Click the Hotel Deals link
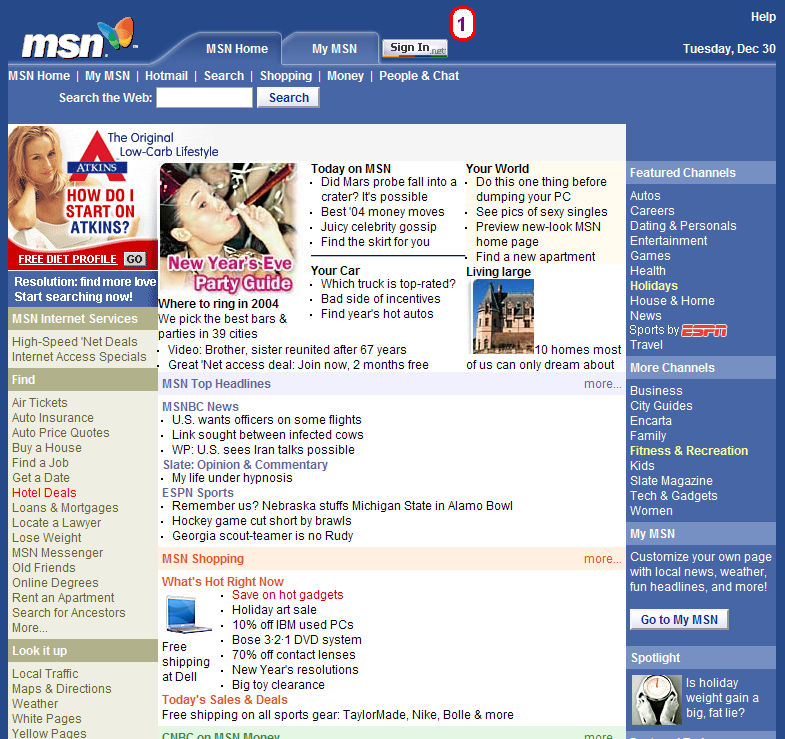This screenshot has height=739, width=785. click(x=44, y=493)
